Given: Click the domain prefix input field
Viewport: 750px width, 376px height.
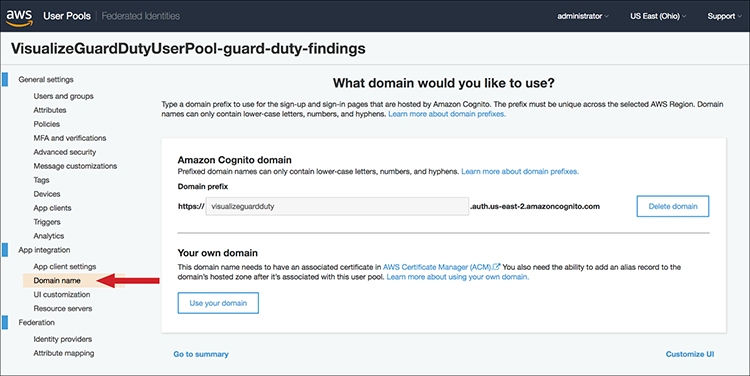Looking at the screenshot, I should tap(337, 206).
